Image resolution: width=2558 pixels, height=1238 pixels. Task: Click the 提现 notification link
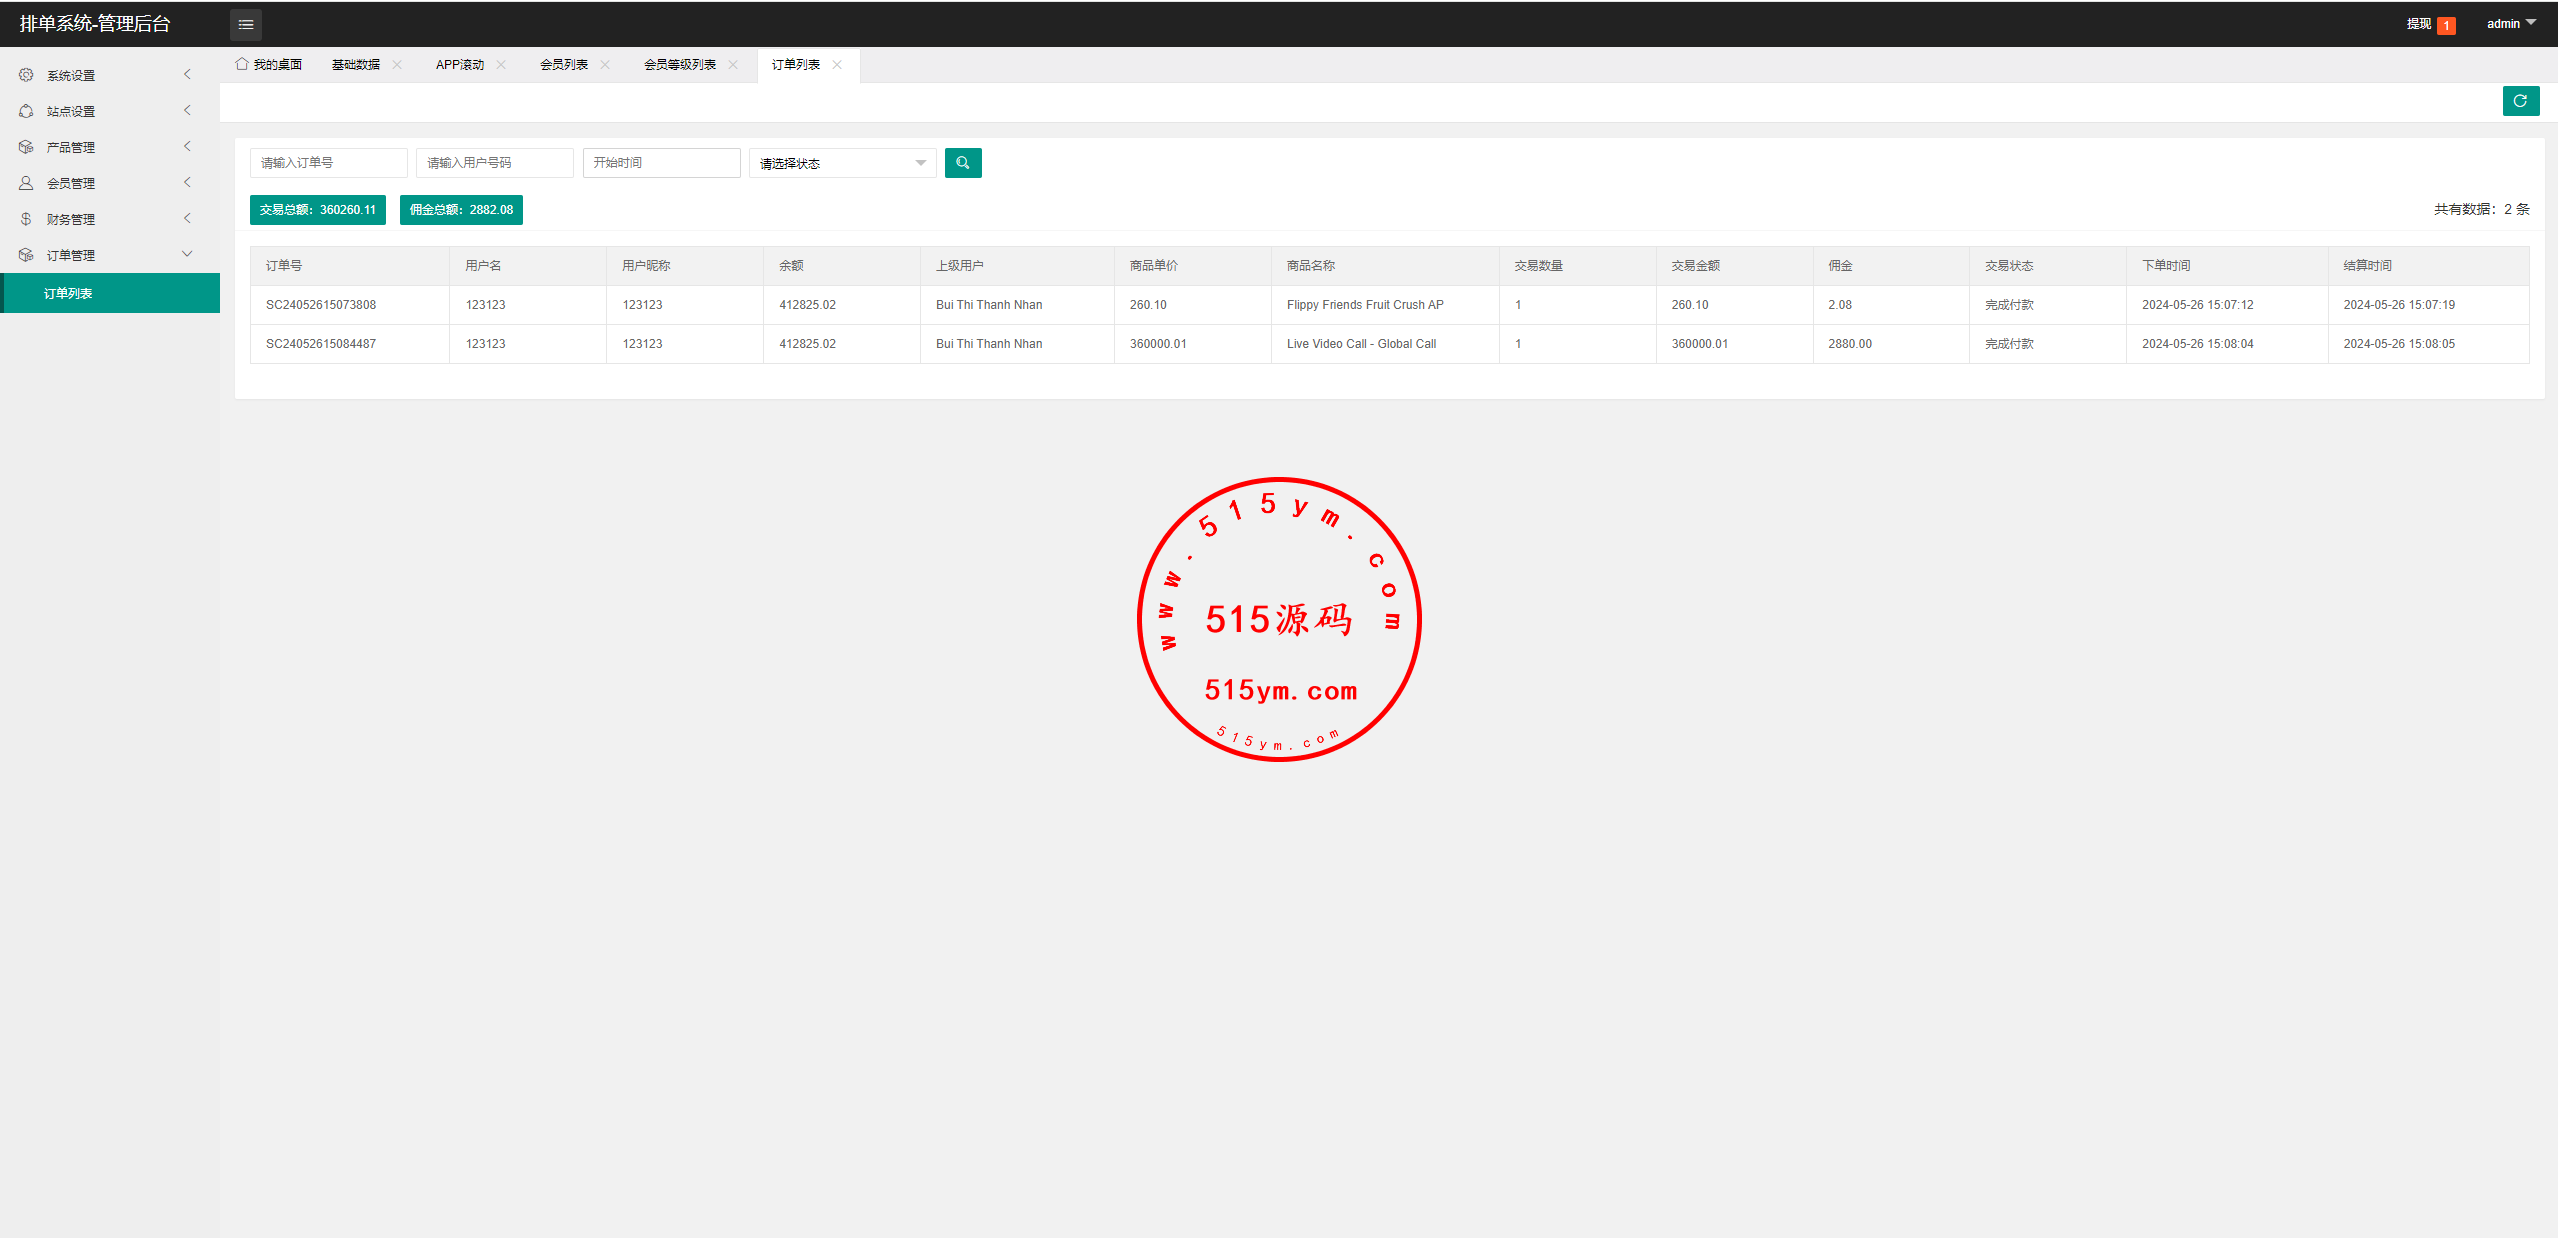[2418, 24]
